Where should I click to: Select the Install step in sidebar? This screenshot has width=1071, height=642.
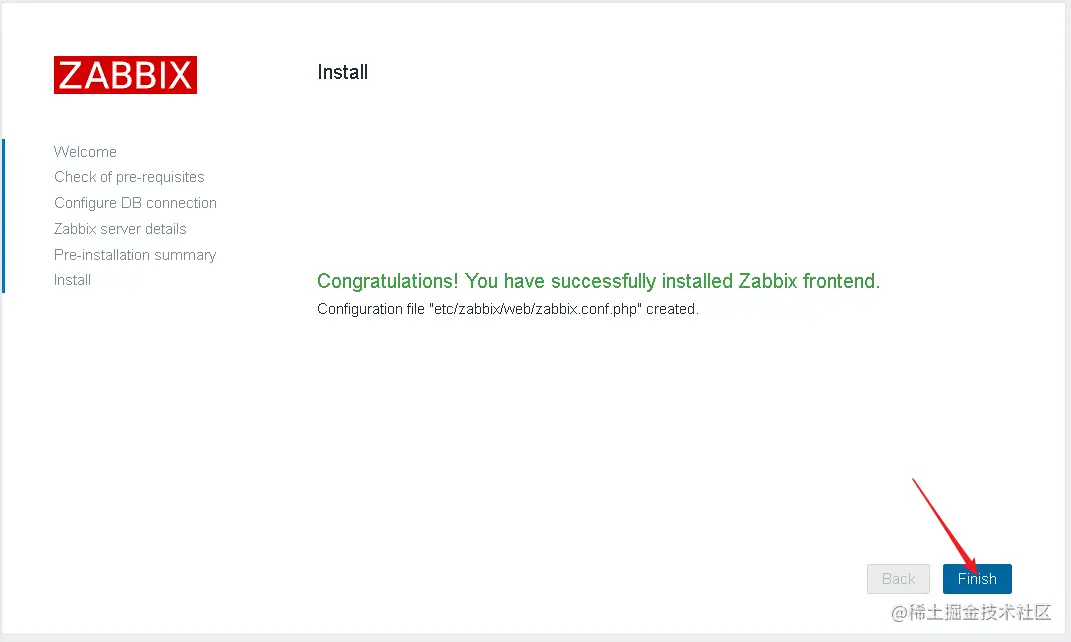point(72,280)
